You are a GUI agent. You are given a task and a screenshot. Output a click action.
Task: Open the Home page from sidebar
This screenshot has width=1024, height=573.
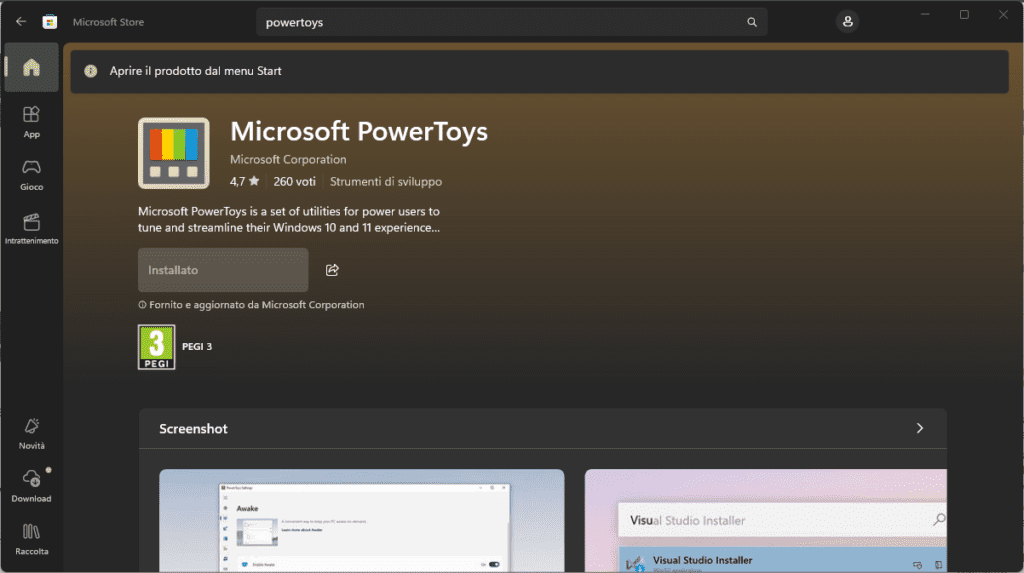pos(31,68)
